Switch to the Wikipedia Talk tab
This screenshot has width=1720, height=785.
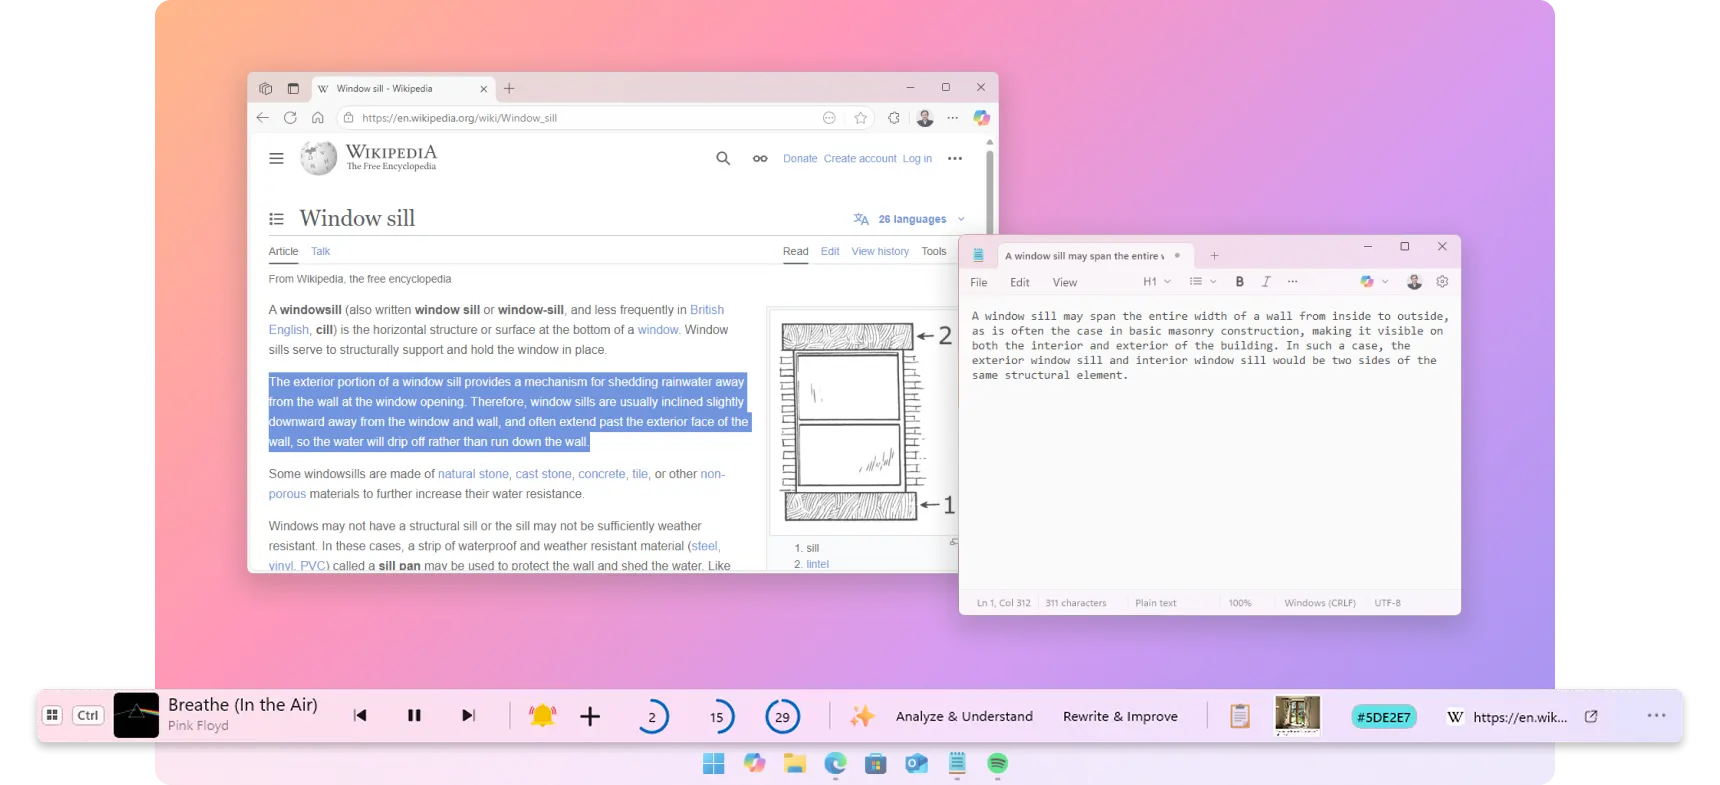pyautogui.click(x=320, y=251)
